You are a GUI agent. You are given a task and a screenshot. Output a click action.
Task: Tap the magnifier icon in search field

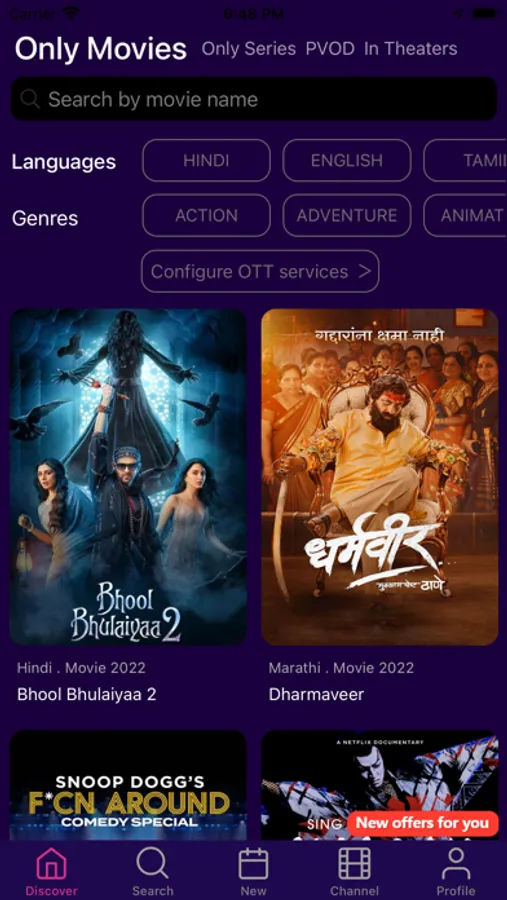tap(30, 99)
